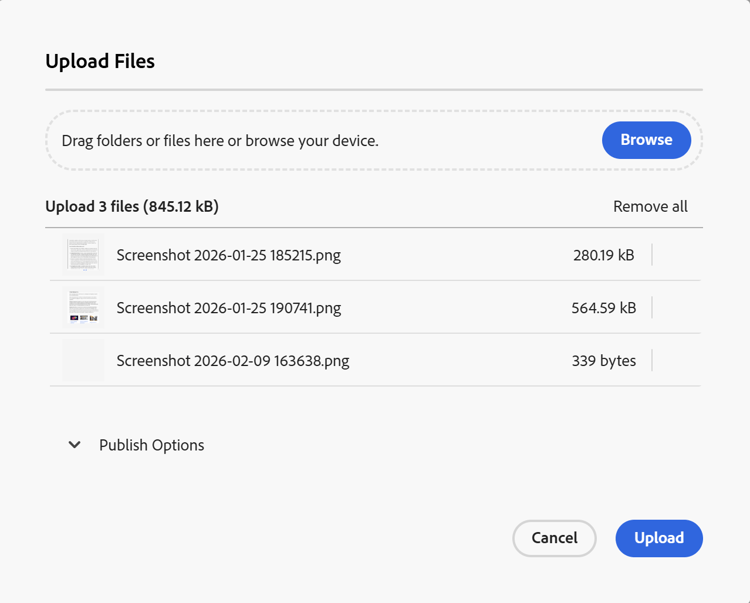Cancel the file upload dialog
The height and width of the screenshot is (603, 750).
pyautogui.click(x=554, y=538)
